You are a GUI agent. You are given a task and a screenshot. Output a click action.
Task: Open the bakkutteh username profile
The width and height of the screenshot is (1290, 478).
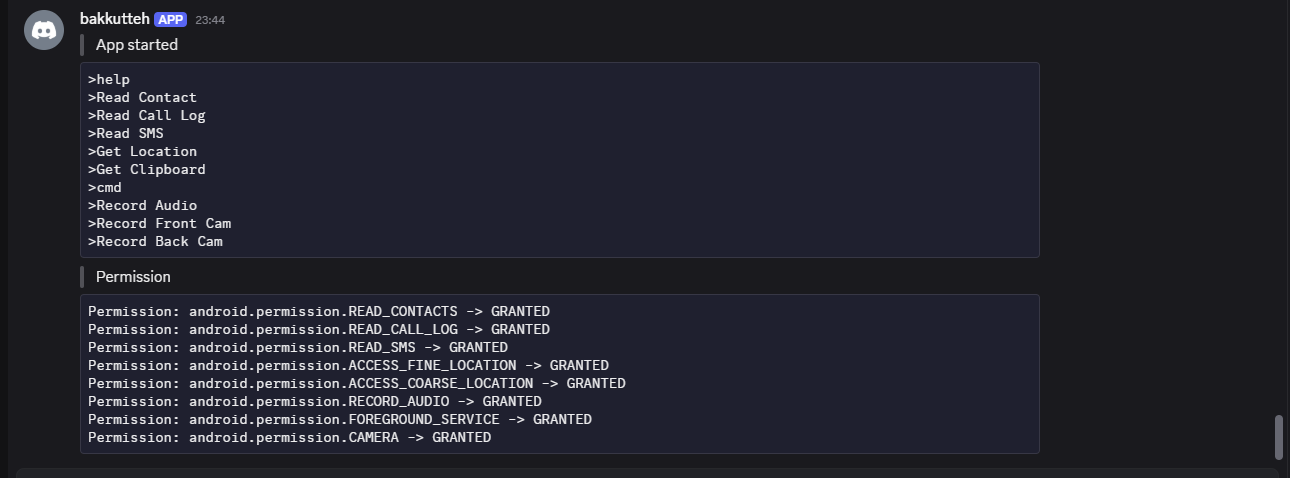click(x=114, y=19)
